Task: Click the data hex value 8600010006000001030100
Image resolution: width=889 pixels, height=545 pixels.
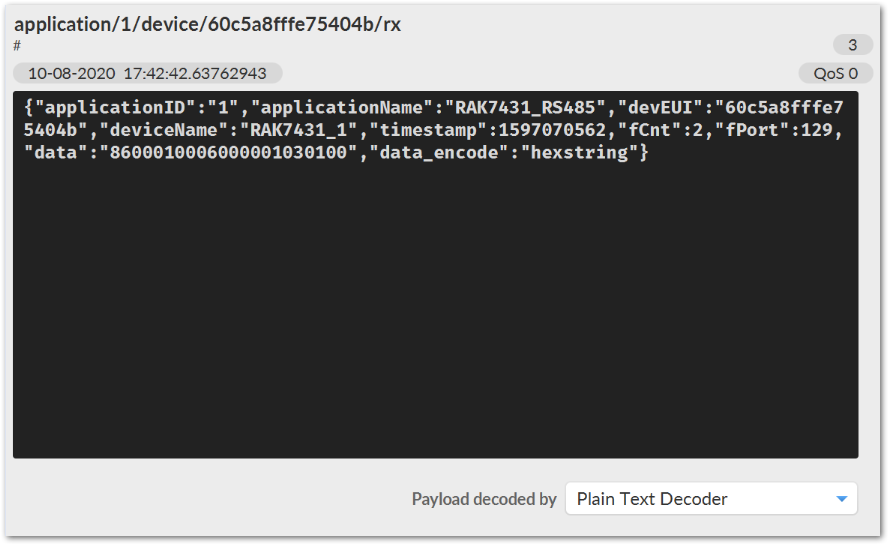Action: (228, 153)
